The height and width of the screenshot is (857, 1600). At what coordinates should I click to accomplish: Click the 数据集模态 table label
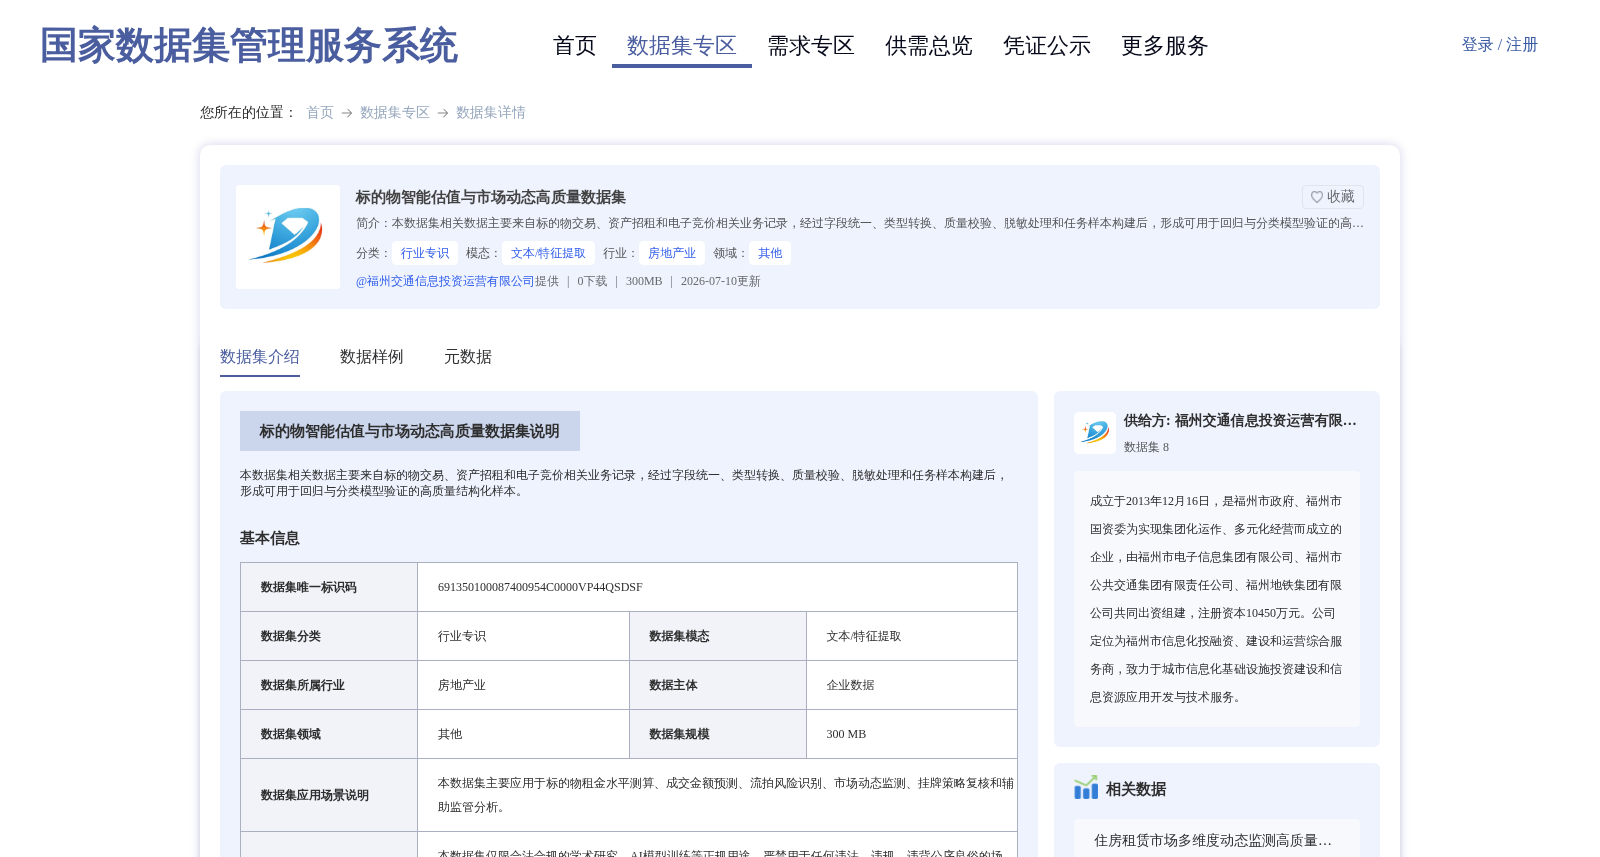click(679, 636)
